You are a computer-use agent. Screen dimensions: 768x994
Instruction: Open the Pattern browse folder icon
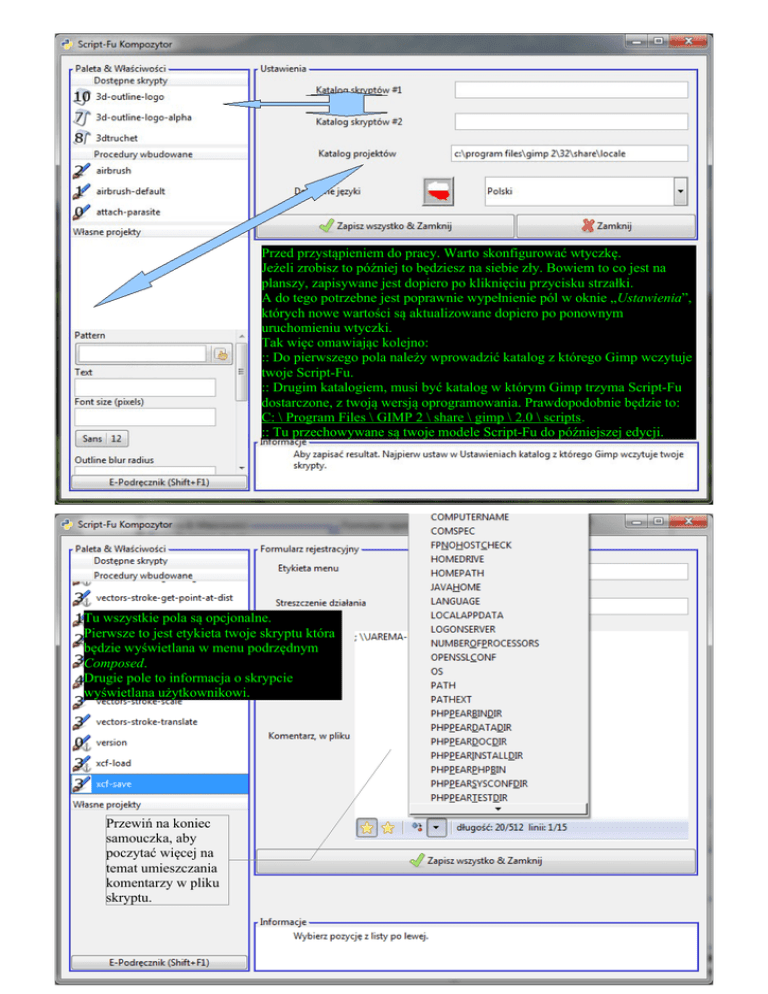click(220, 353)
